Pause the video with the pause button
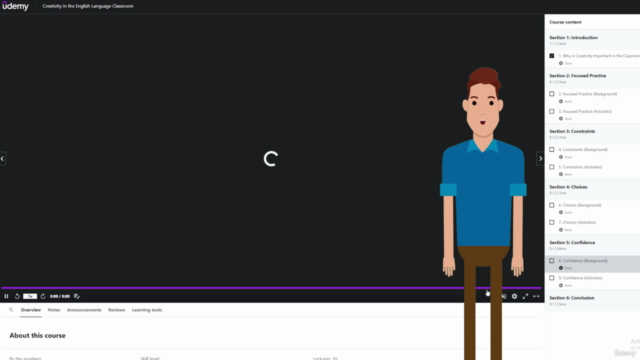Screen dimensions: 640x360 tap(6, 296)
